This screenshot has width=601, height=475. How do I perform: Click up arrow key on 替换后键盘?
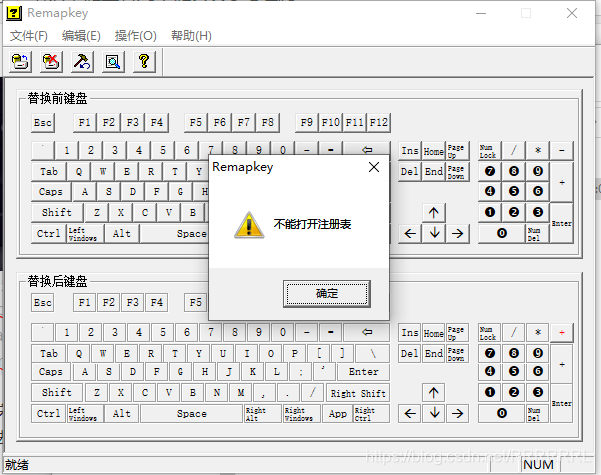(x=434, y=393)
